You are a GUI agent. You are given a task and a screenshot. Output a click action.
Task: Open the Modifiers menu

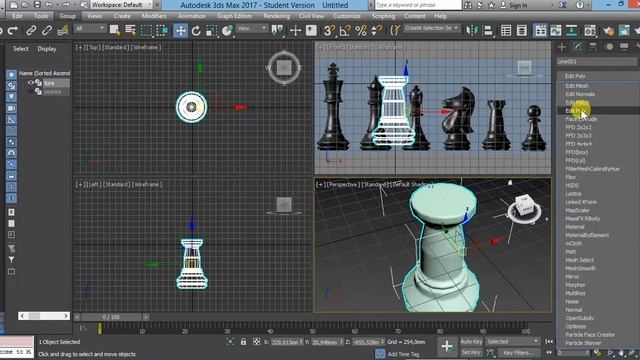[154, 16]
